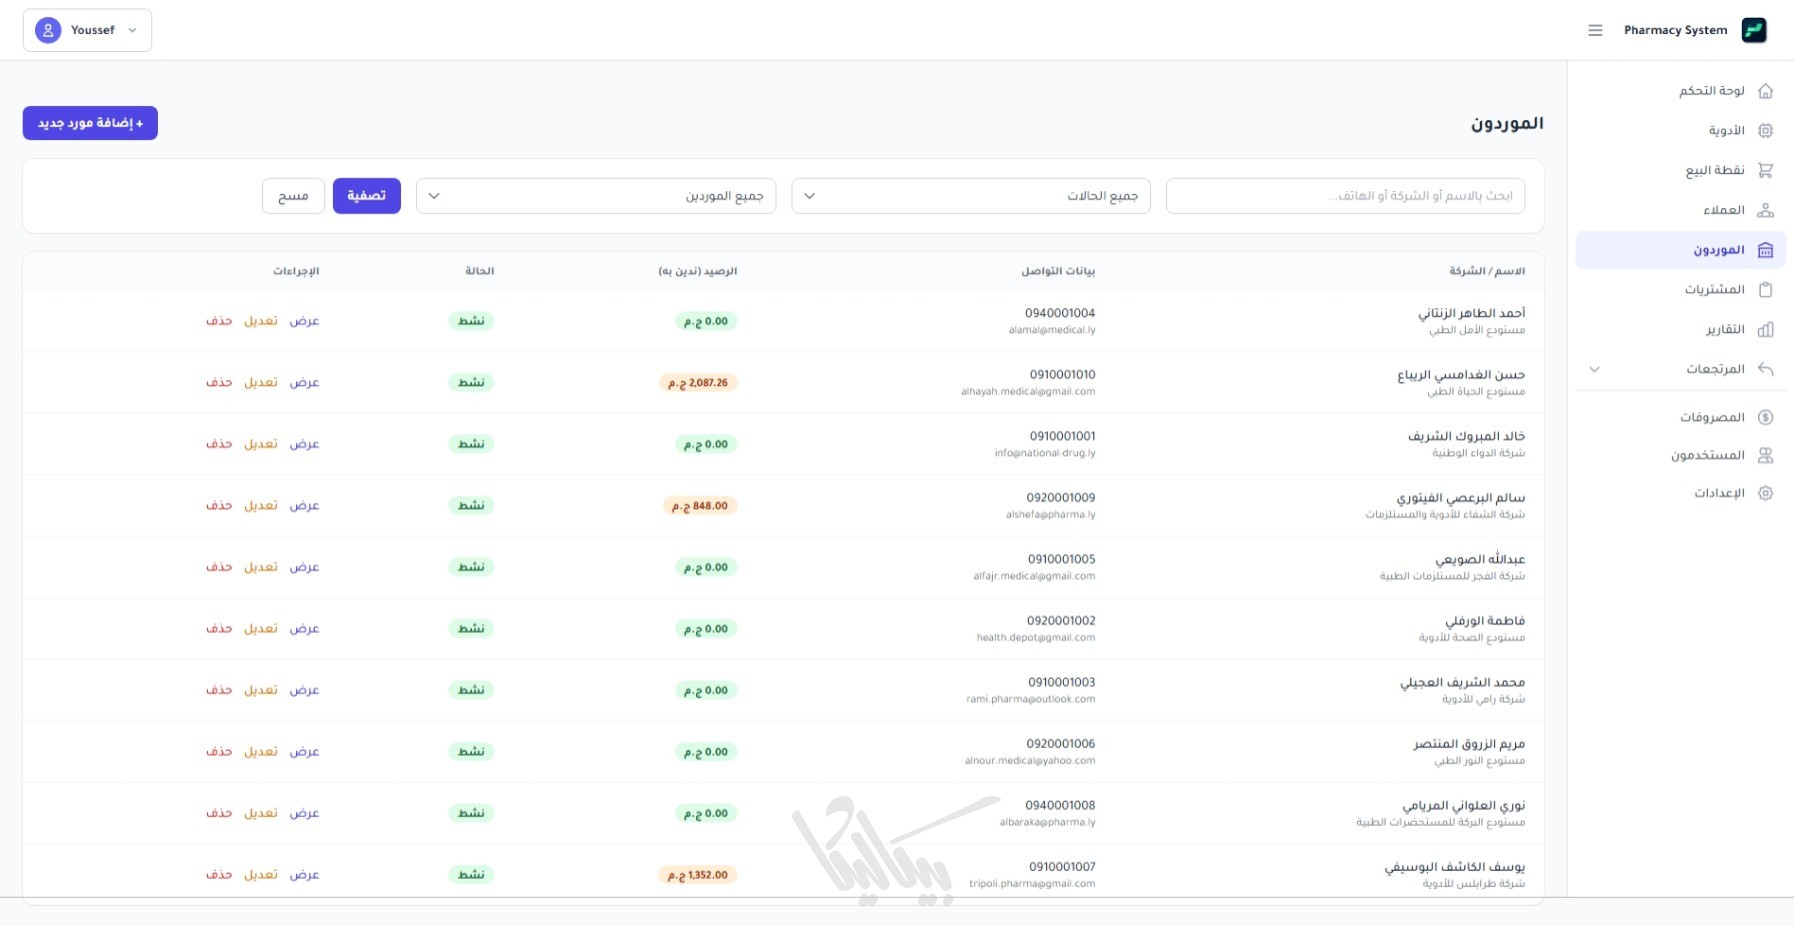
Task: Toggle sidebar with hamburger menu icon
Action: (x=1595, y=30)
